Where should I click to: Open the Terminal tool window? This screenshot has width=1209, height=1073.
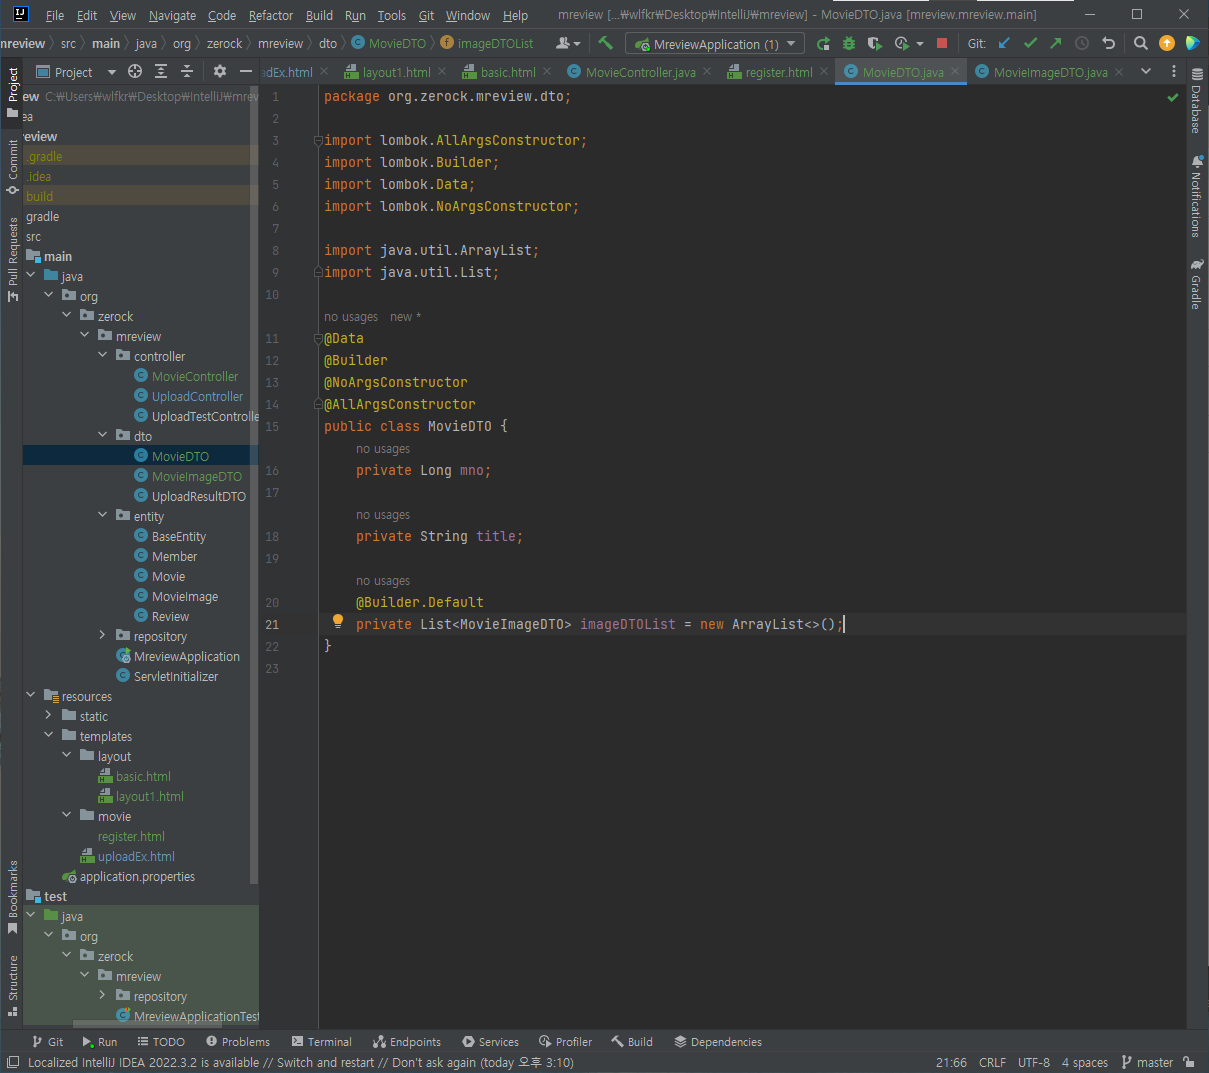point(321,1042)
